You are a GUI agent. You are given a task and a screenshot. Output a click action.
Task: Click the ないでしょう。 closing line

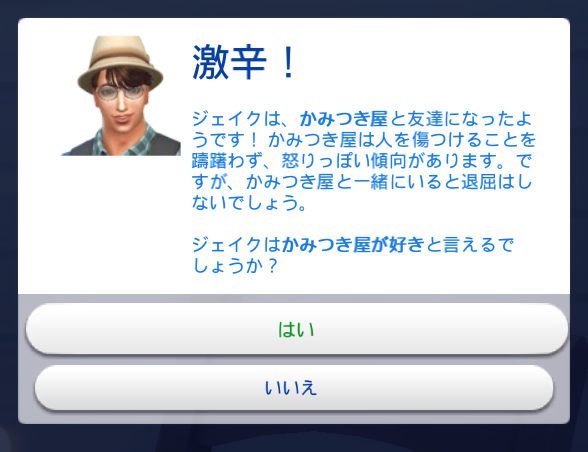249,203
